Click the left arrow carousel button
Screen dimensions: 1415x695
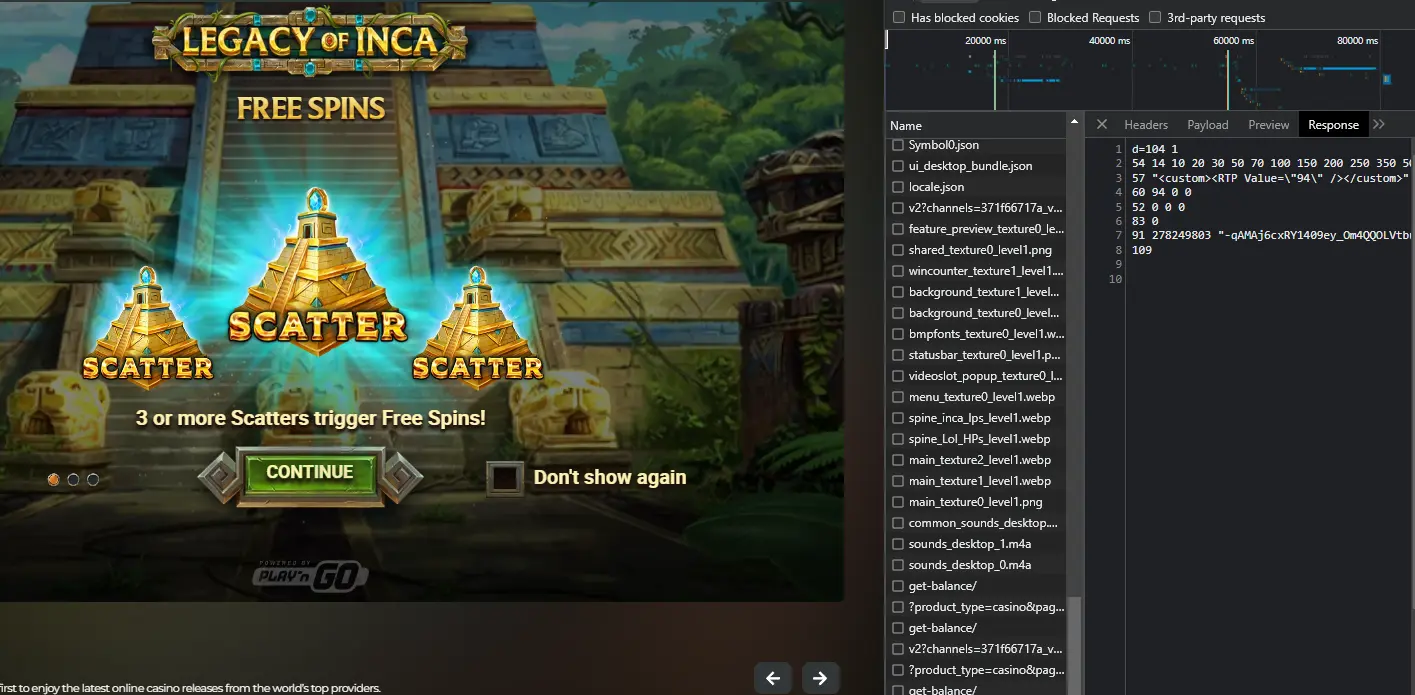(773, 678)
